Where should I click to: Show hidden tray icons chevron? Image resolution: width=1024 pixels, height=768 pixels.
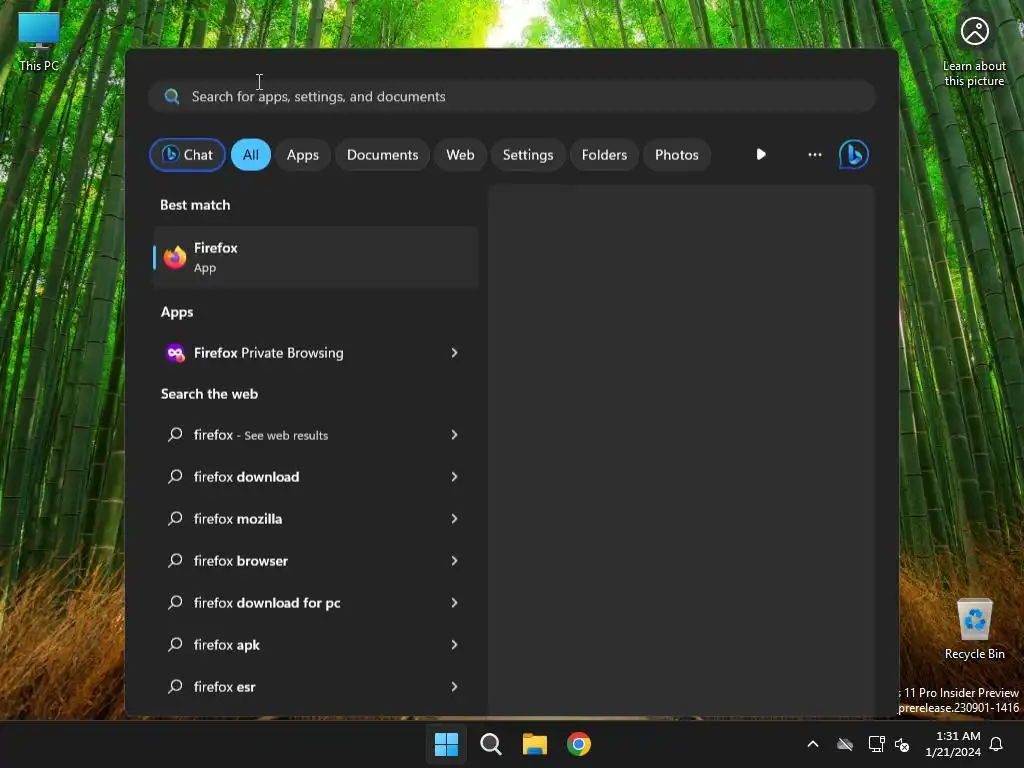[813, 744]
